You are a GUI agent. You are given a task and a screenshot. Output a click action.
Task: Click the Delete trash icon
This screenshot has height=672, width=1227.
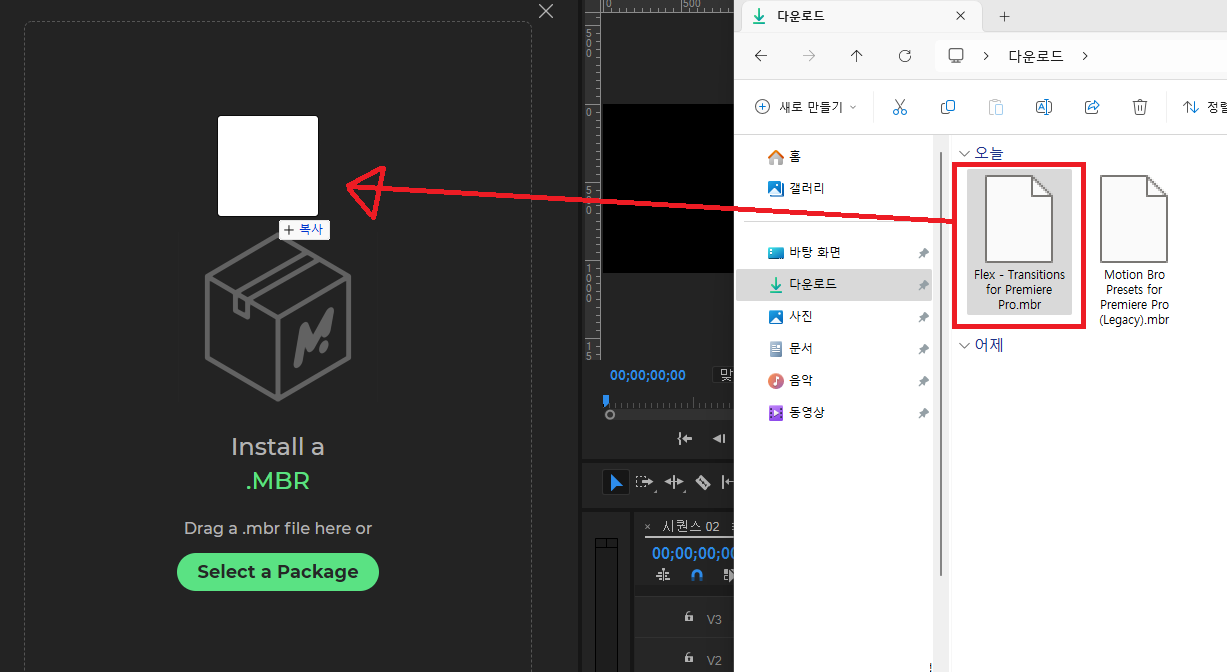[1139, 107]
